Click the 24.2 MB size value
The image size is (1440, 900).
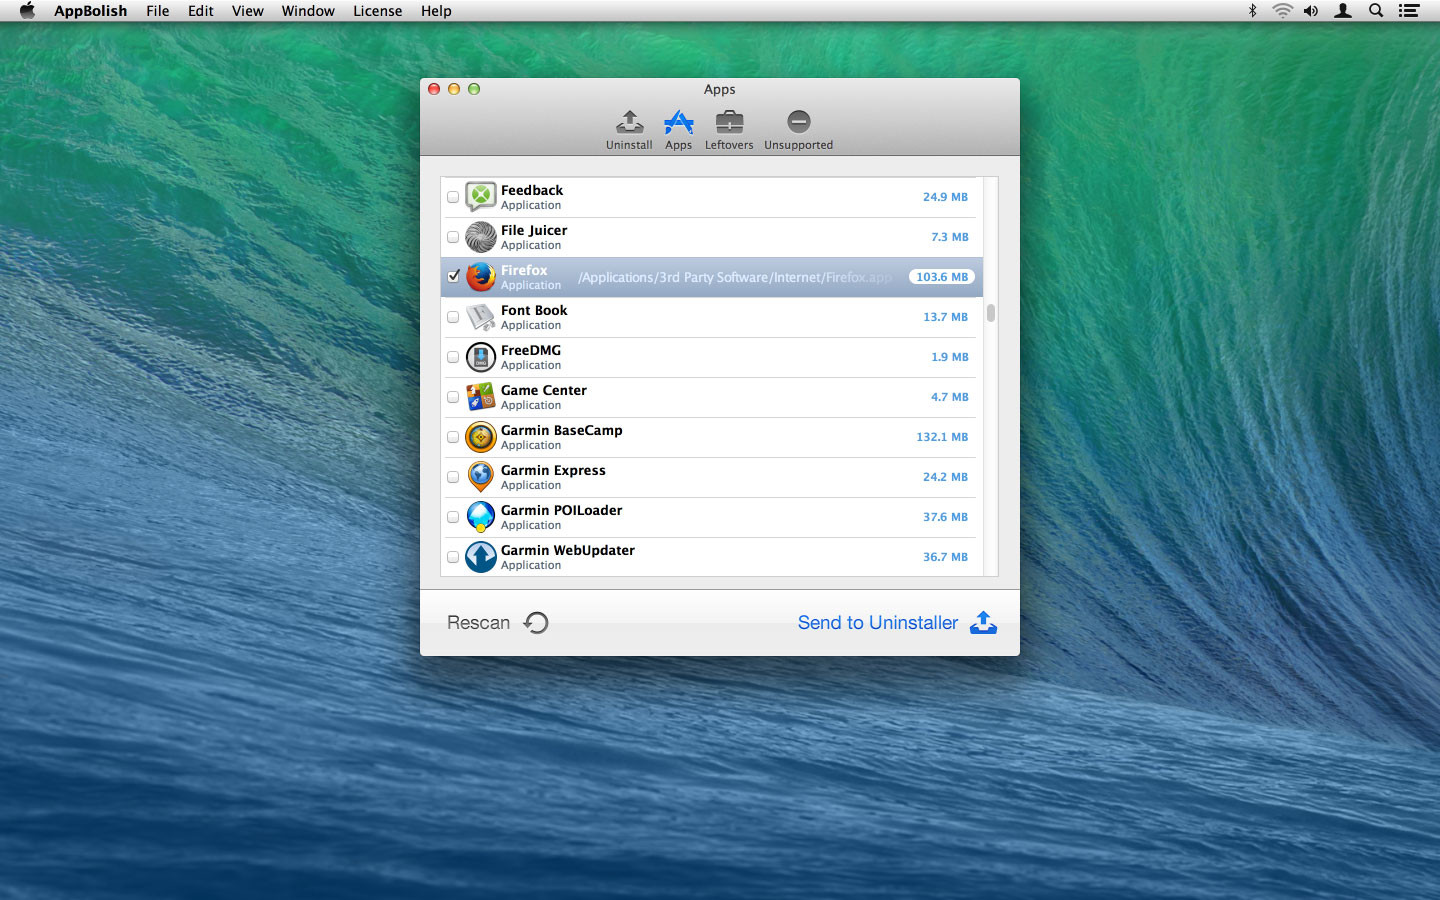coord(945,477)
